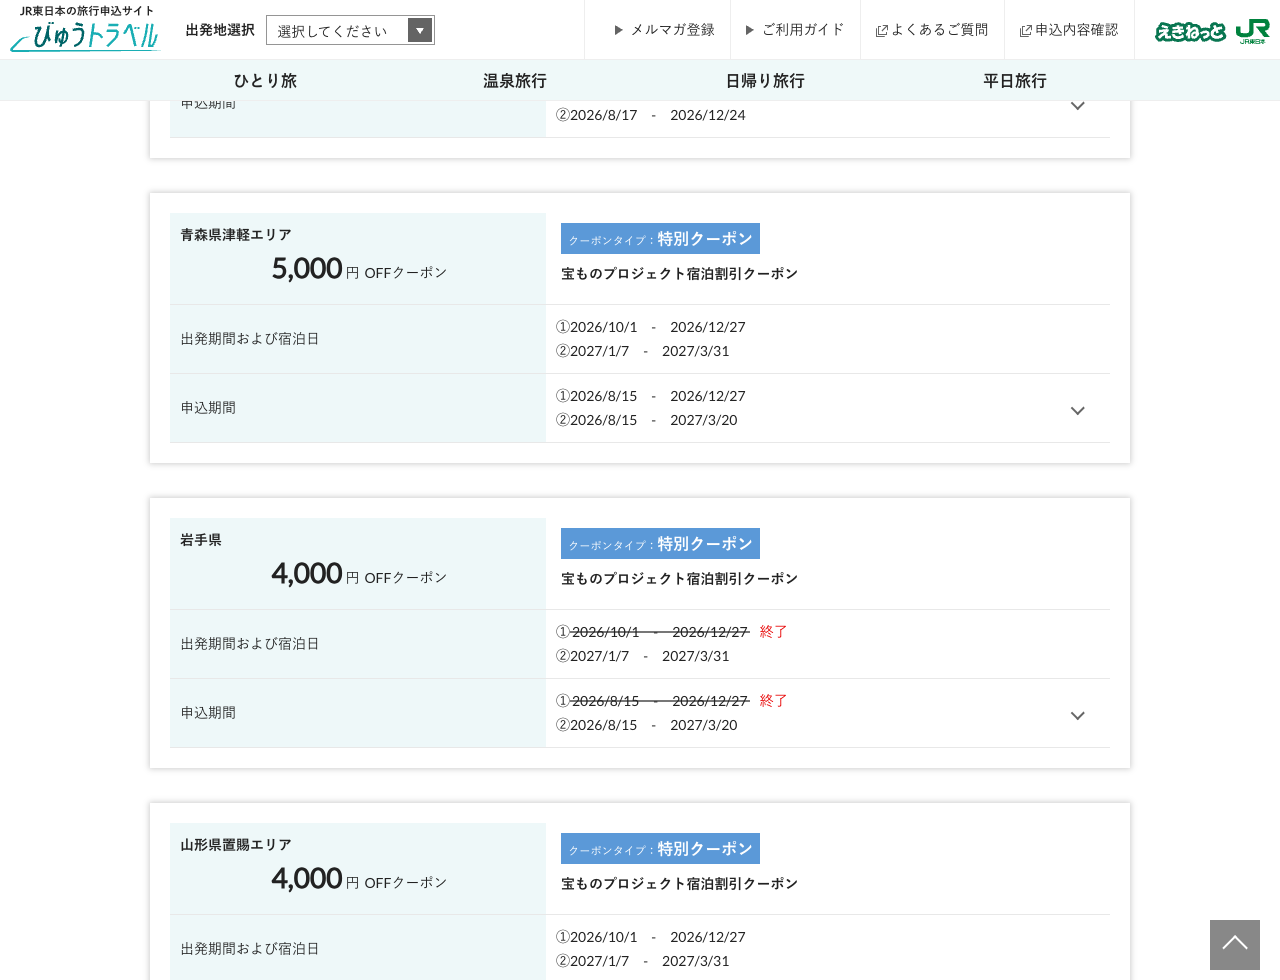This screenshot has height=980, width=1280.
Task: Click red 終了 label in 岩手県 出発期間 row
Action: 774,632
